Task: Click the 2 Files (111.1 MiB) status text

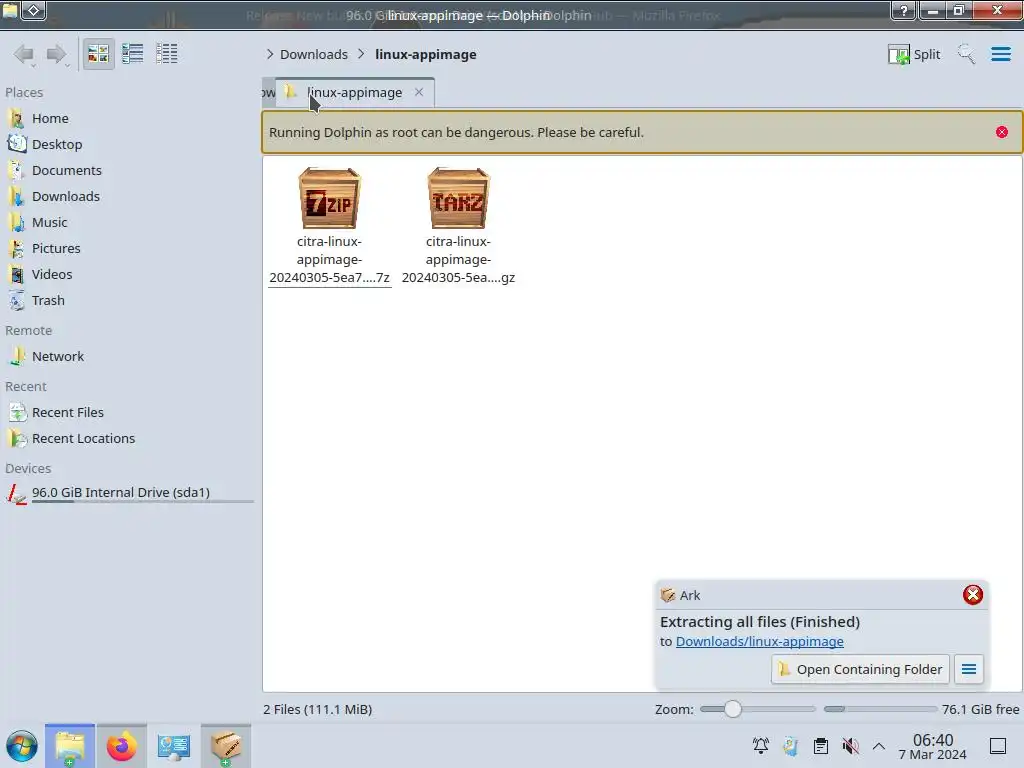Action: click(x=317, y=710)
